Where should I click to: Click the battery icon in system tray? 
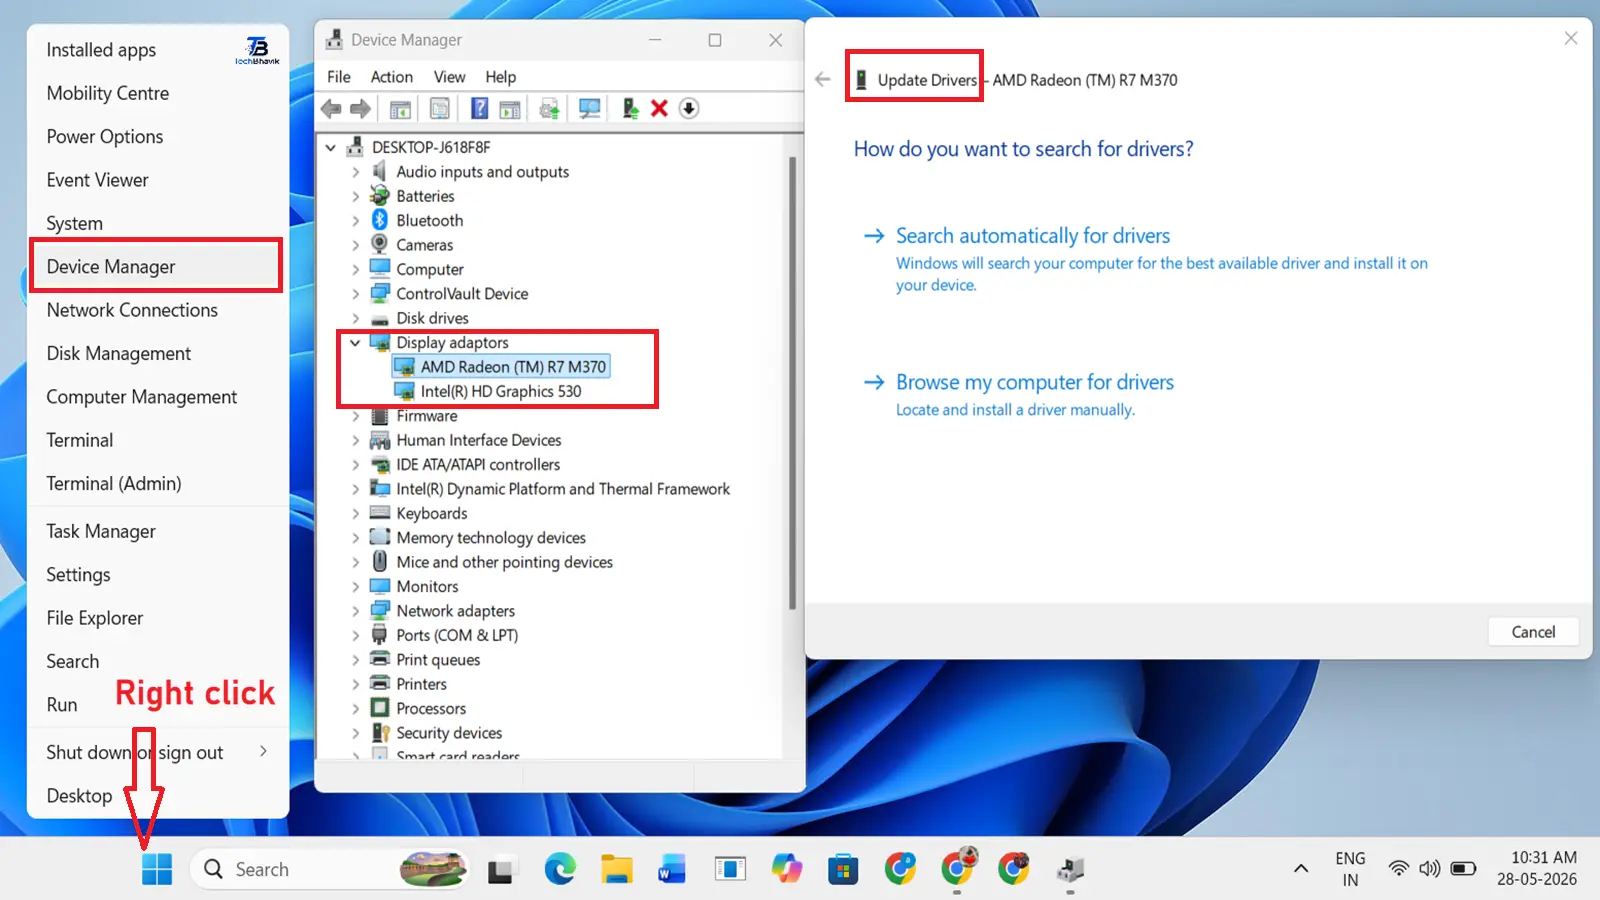pyautogui.click(x=1463, y=869)
